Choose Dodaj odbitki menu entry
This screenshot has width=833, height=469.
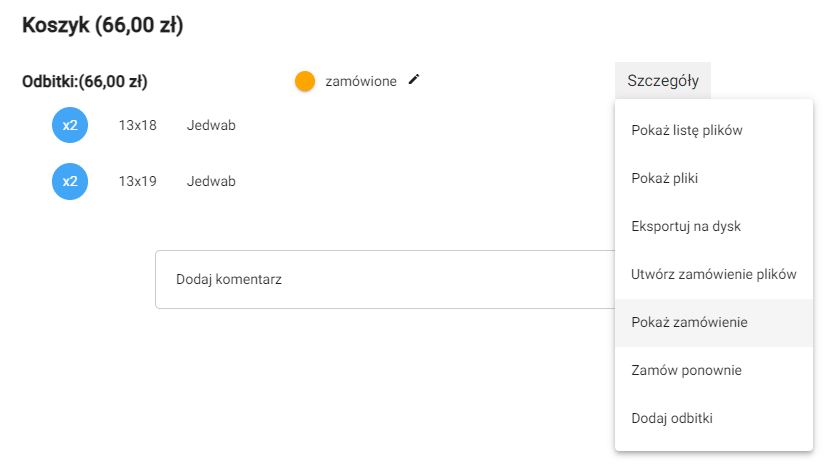point(672,418)
